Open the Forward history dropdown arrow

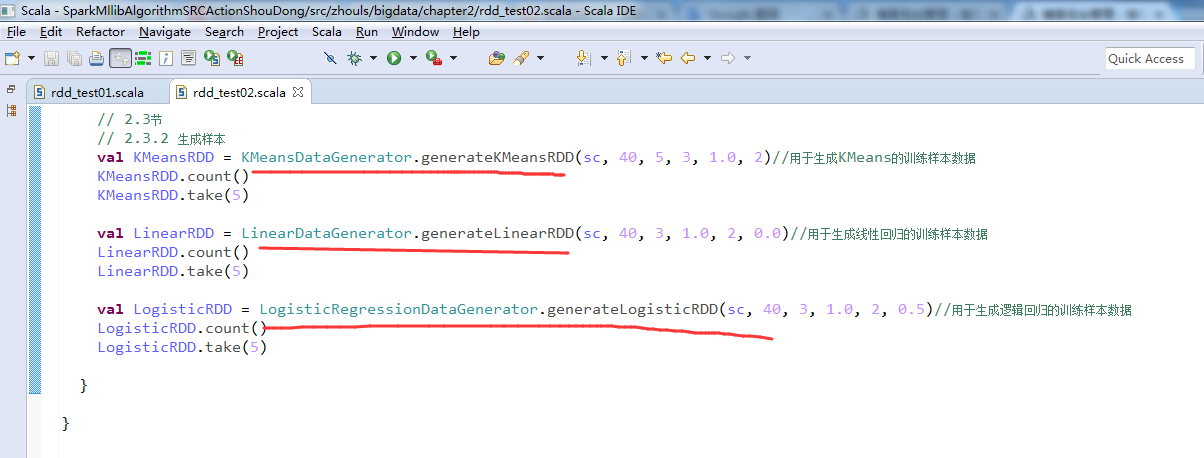tap(747, 59)
